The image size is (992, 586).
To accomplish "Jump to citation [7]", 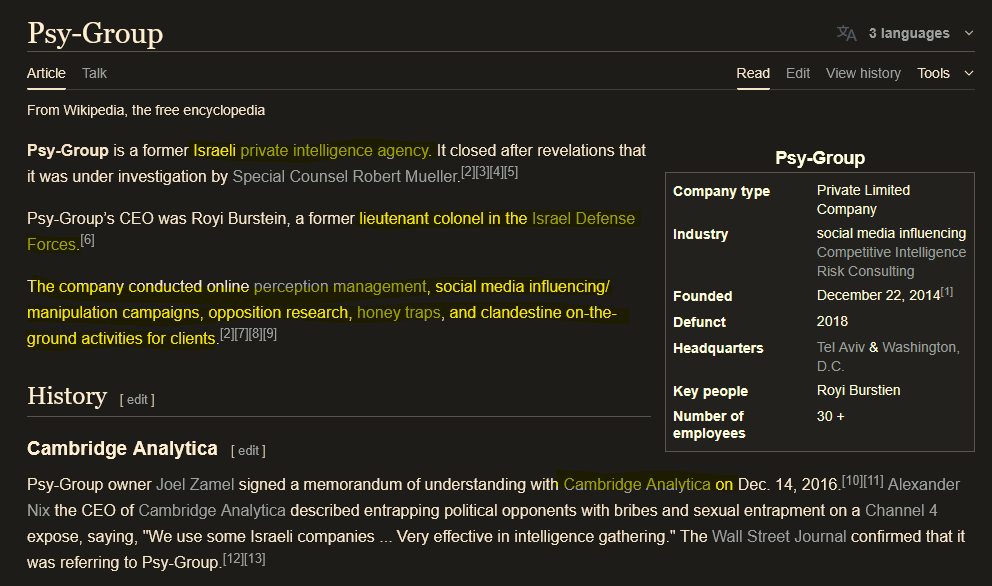I will 240,334.
